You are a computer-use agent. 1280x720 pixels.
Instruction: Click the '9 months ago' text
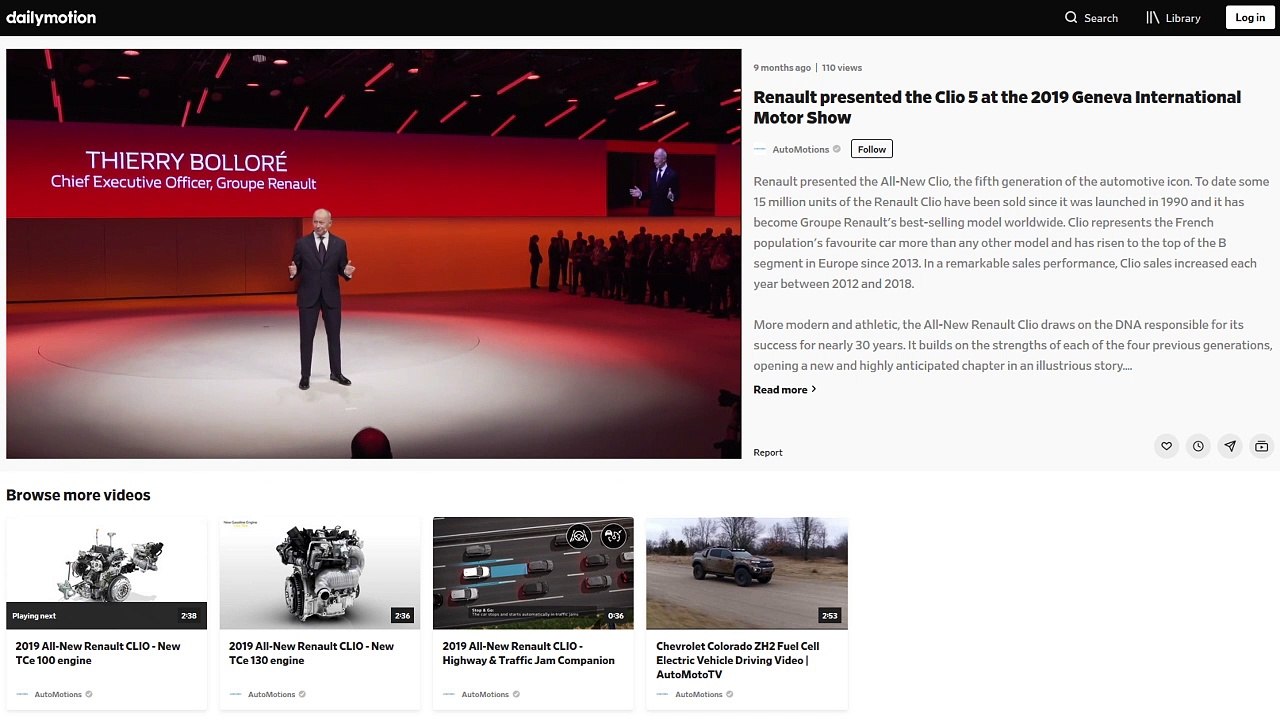tap(782, 68)
